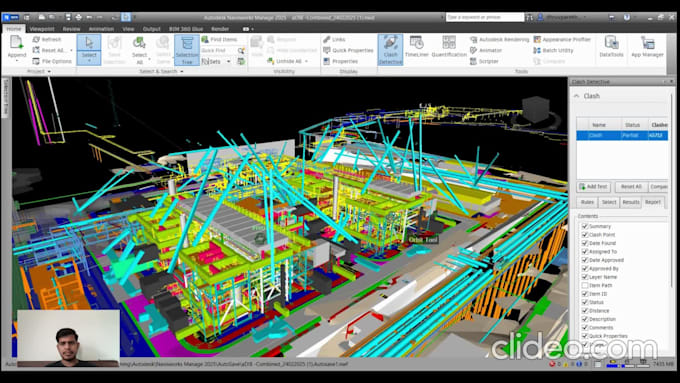Screen dimensions: 680x383
Task: Uncheck the Date Found checkbox
Action: coord(585,243)
